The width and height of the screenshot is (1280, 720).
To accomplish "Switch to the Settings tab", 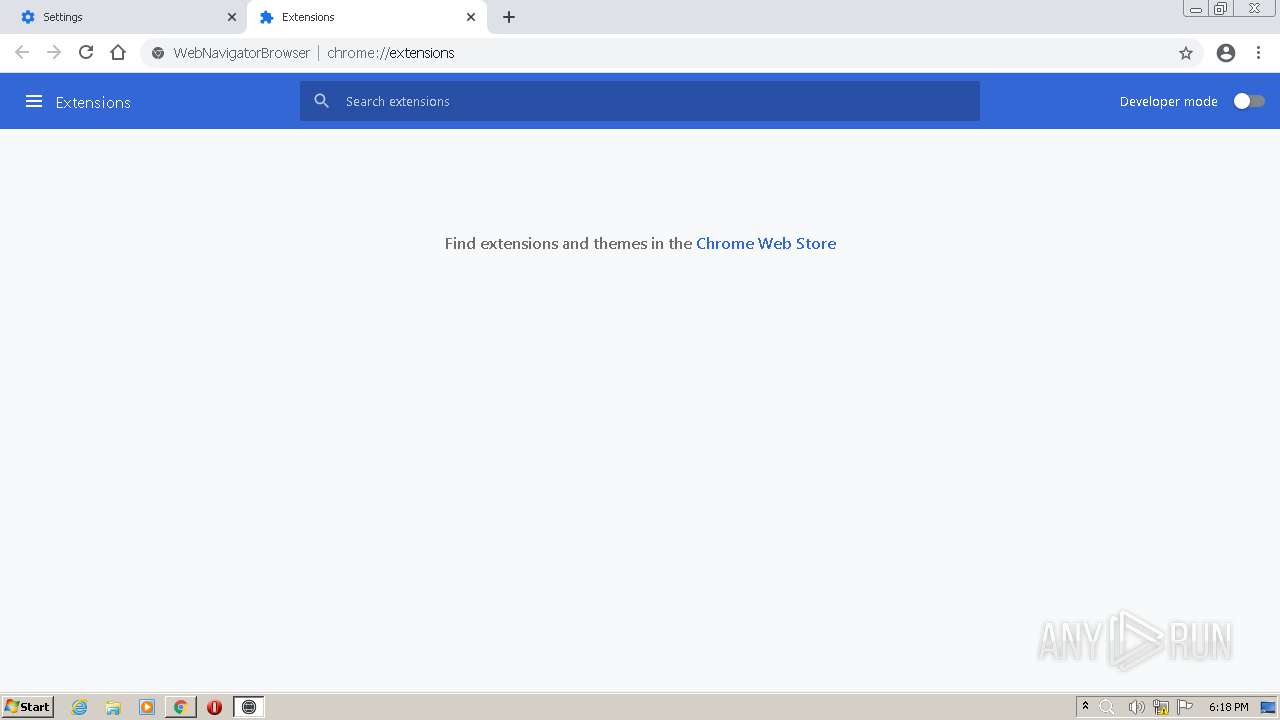I will coord(123,17).
